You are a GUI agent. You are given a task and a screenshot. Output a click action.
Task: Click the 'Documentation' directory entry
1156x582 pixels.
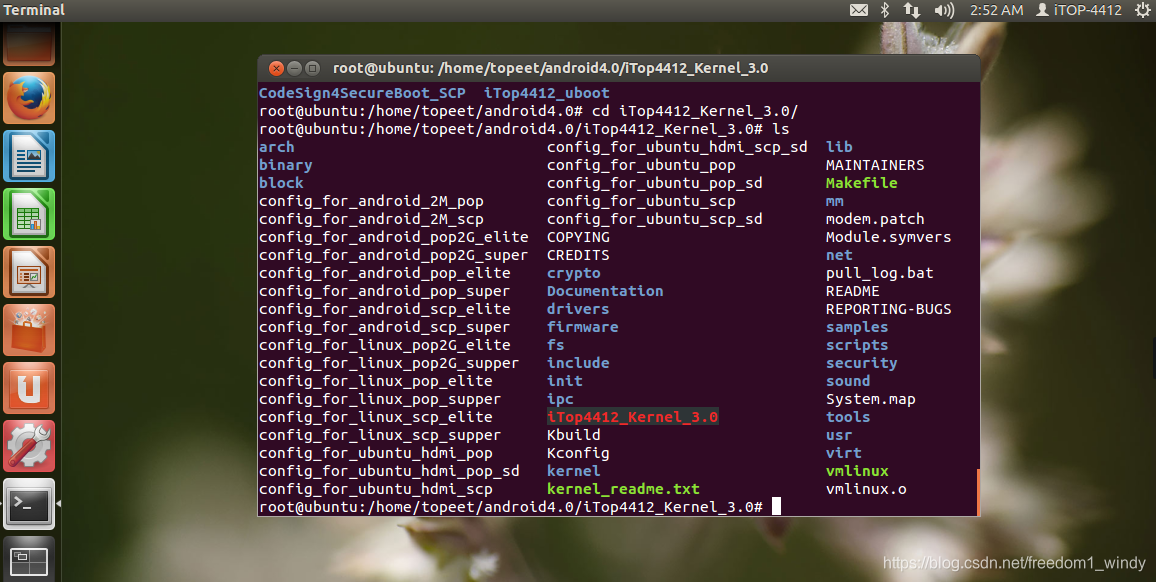coord(605,291)
